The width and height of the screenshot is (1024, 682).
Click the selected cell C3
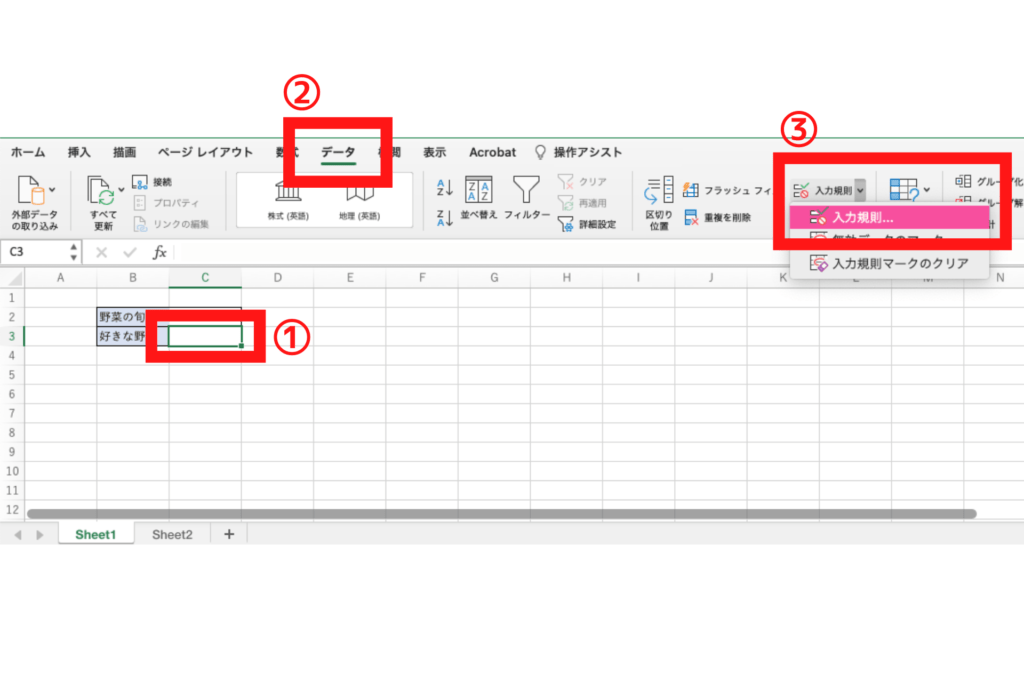205,336
